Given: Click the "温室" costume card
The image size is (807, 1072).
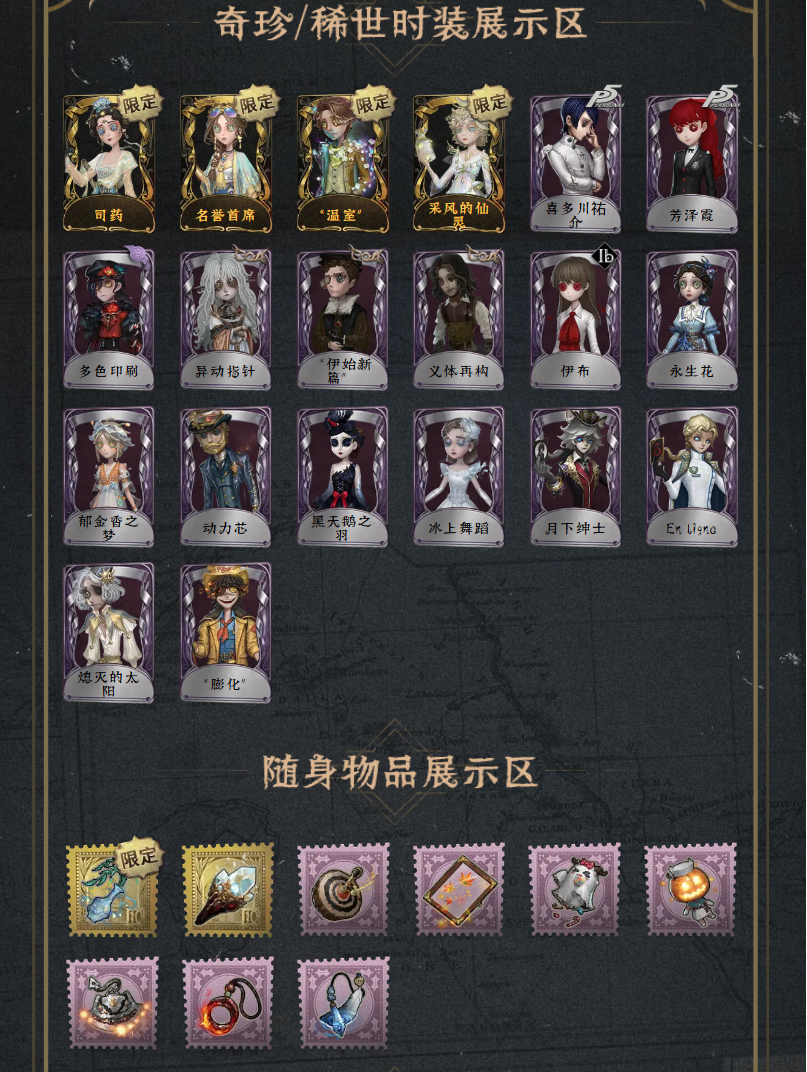Looking at the screenshot, I should (x=343, y=163).
